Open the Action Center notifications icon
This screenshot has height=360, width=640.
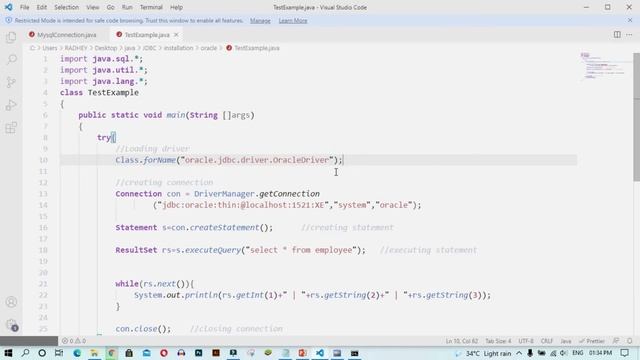[624, 353]
